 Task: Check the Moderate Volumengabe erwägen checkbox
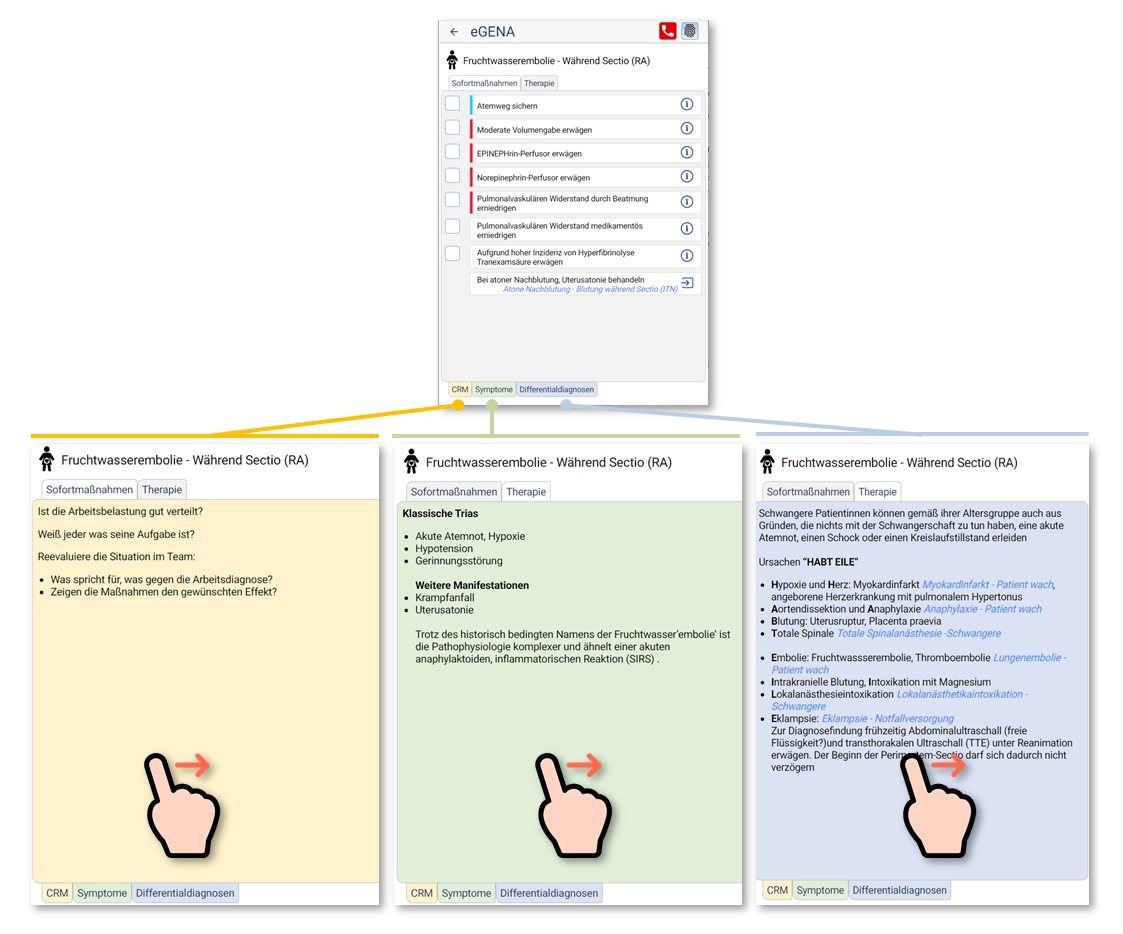[x=453, y=128]
